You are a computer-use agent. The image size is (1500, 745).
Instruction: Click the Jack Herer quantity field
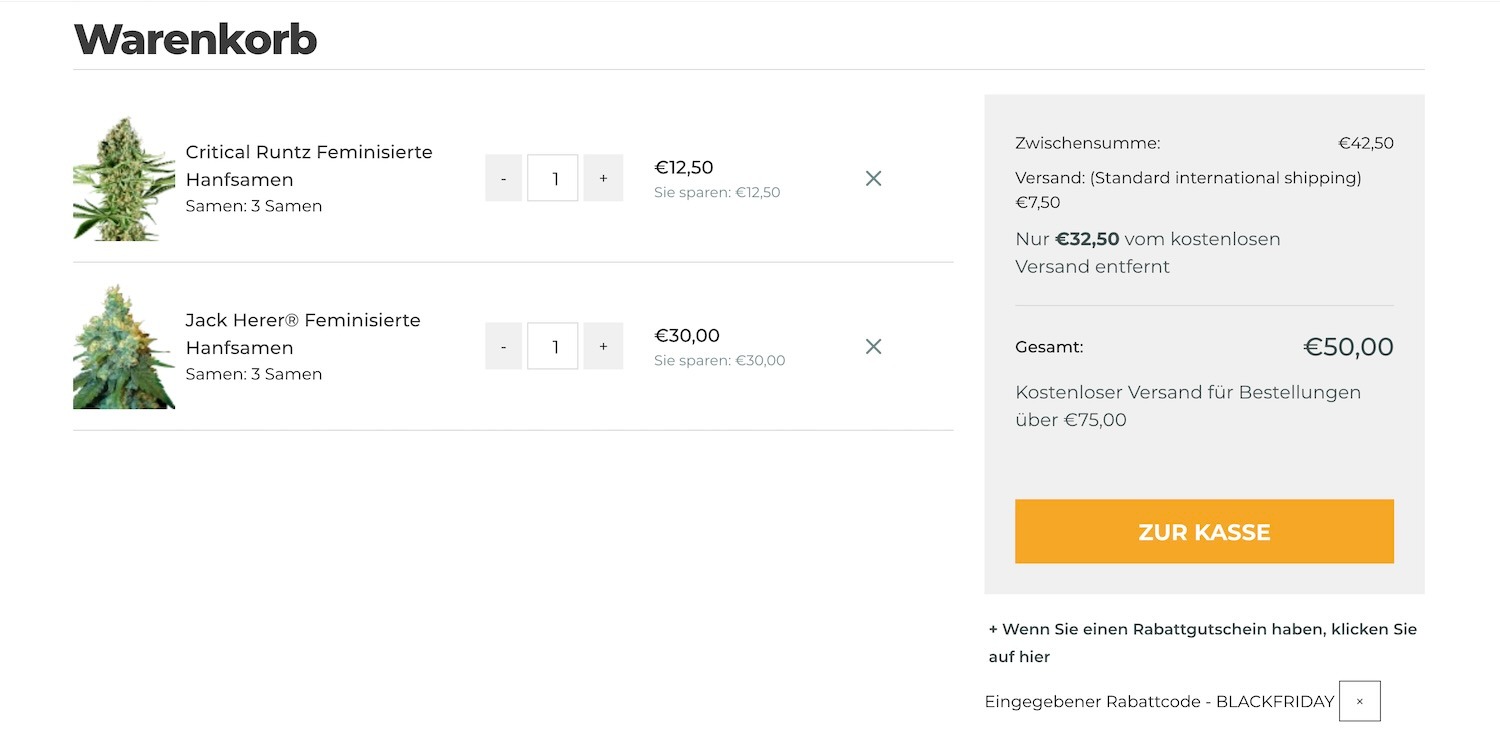click(x=553, y=346)
